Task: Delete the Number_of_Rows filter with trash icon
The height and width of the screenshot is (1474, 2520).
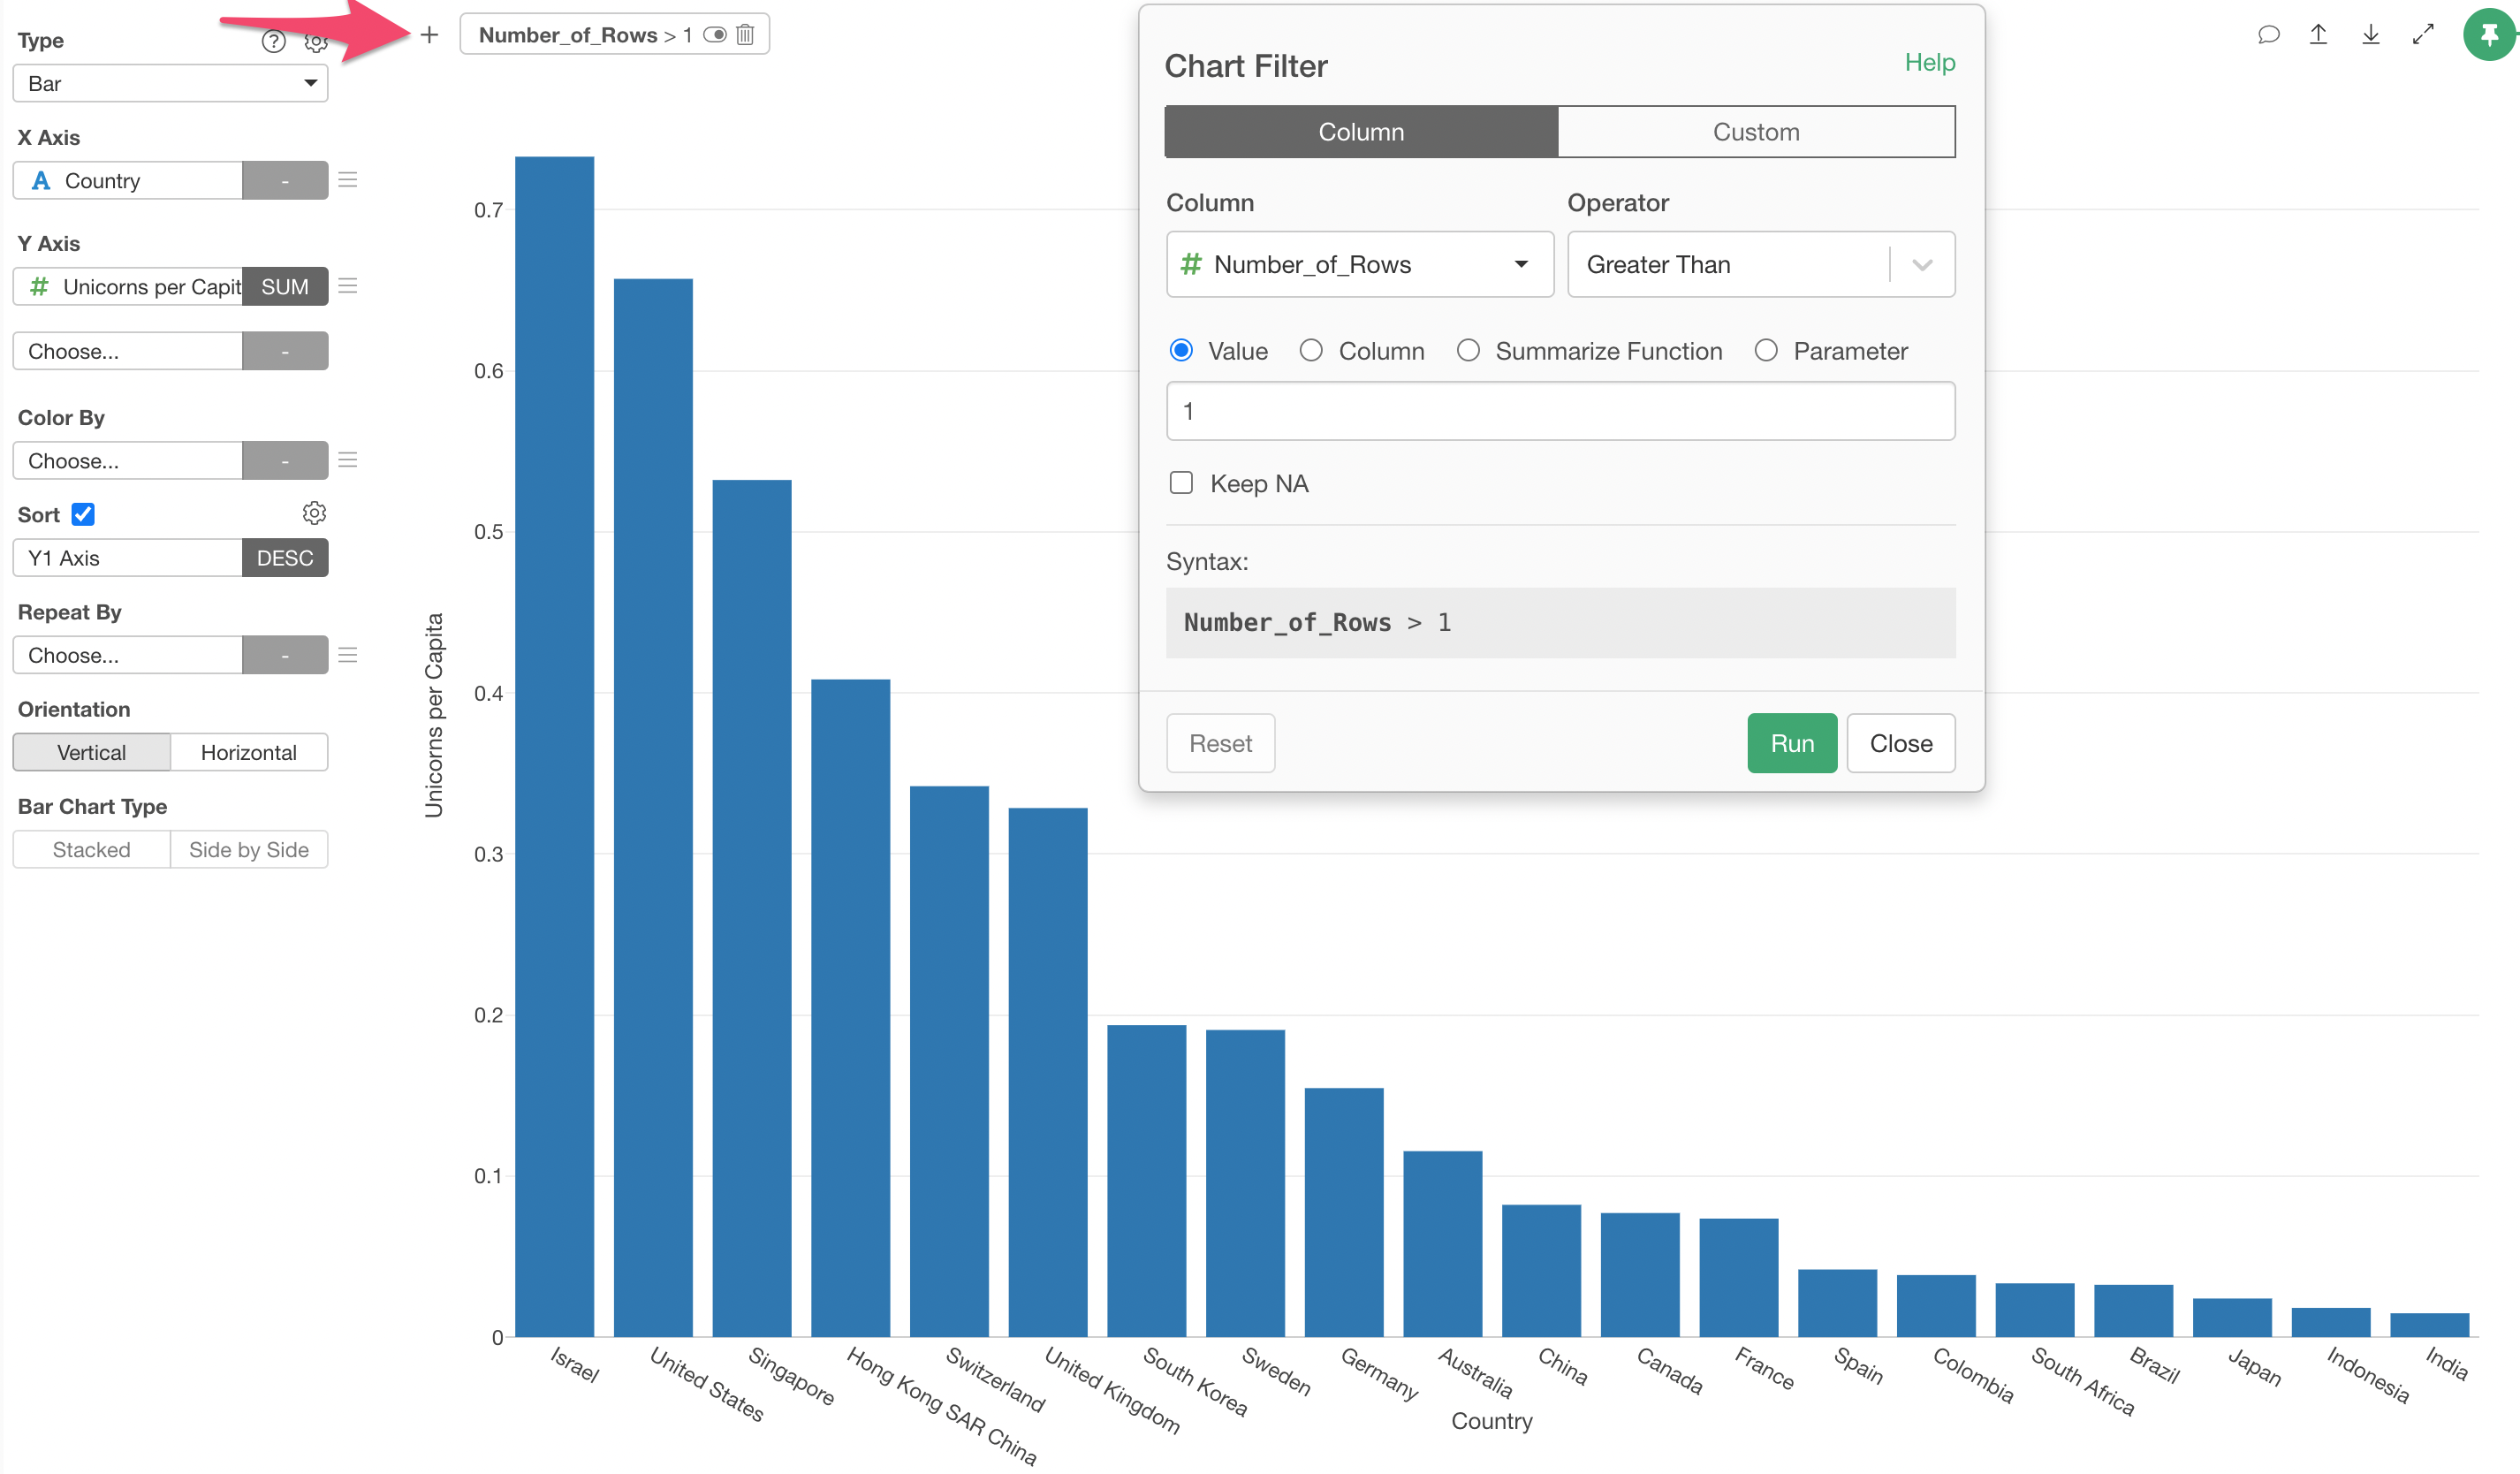Action: [x=745, y=35]
